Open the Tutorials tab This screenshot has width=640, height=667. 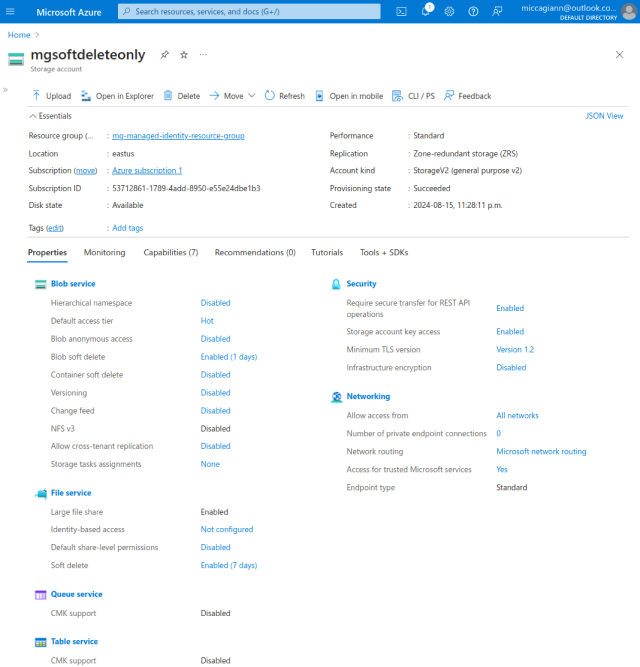pyautogui.click(x=327, y=253)
